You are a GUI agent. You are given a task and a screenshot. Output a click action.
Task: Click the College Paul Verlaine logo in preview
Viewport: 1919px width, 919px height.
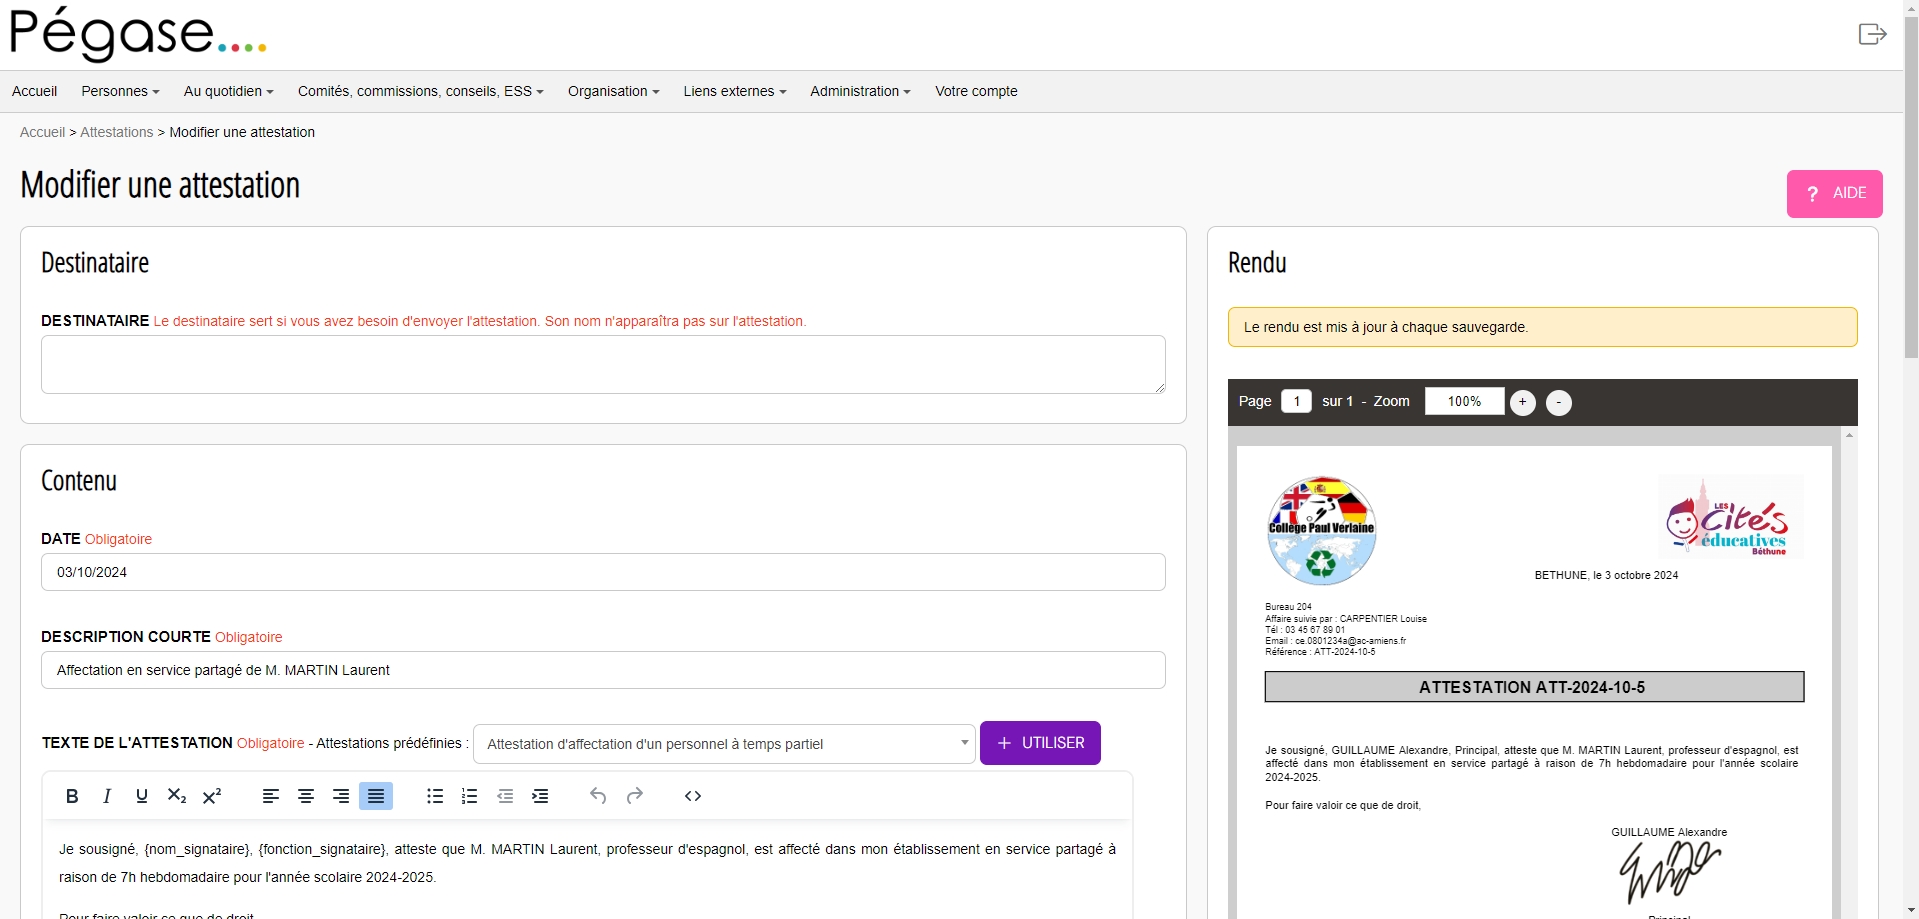(x=1321, y=530)
